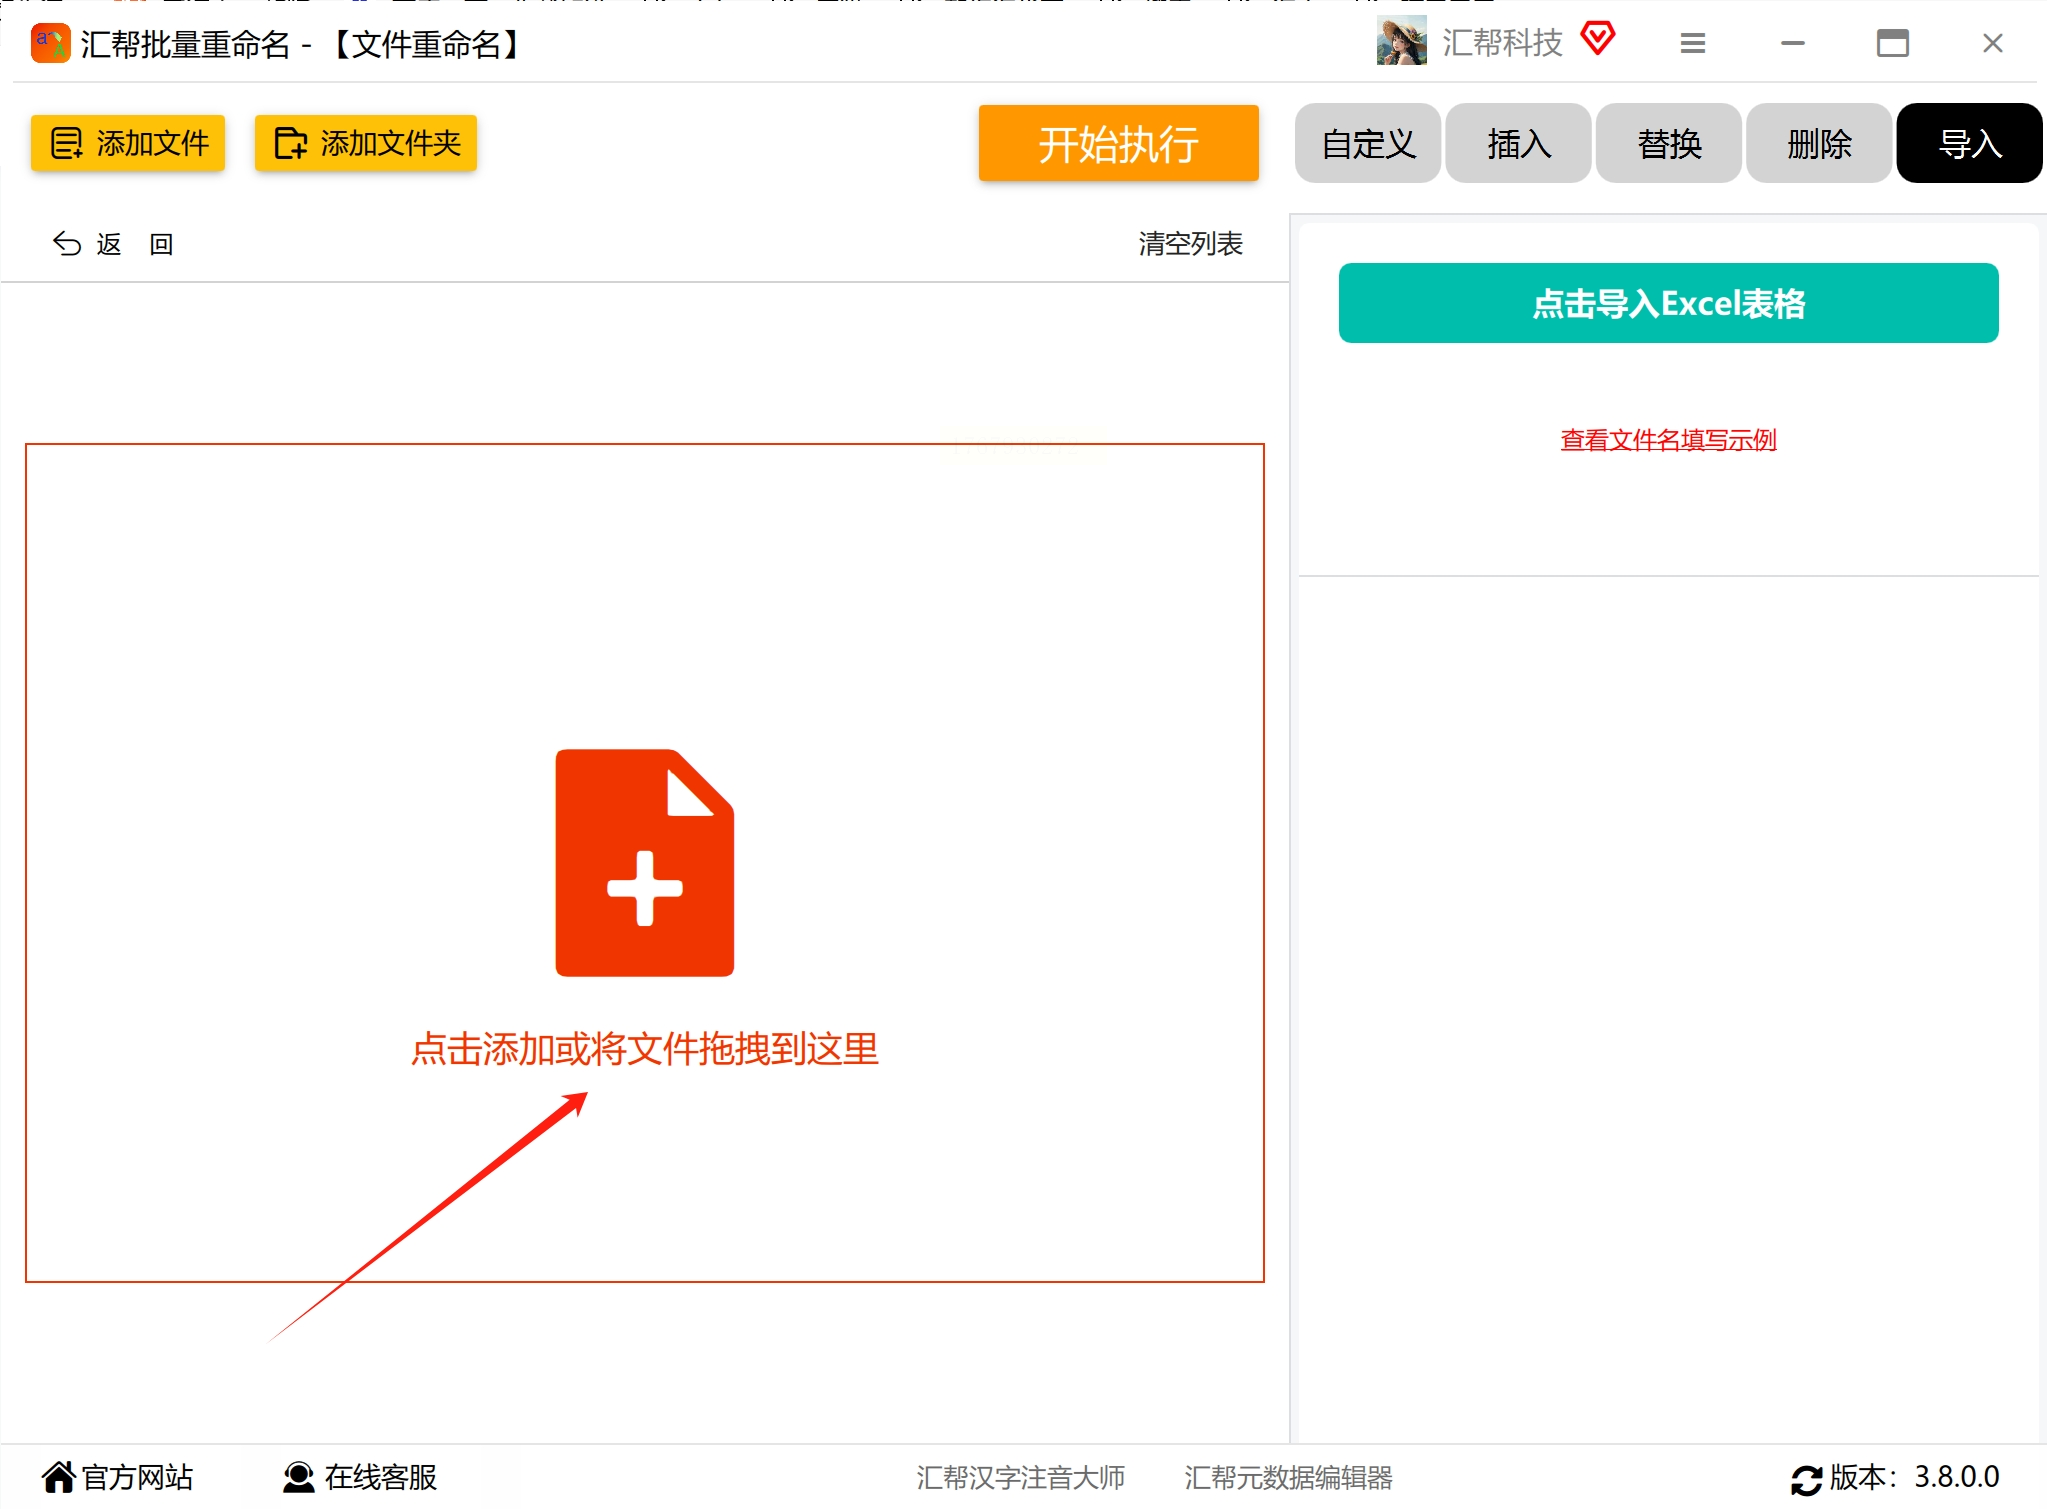Image resolution: width=2047 pixels, height=1509 pixels.
Task: Switch to the 插入 tab
Action: coord(1518,144)
